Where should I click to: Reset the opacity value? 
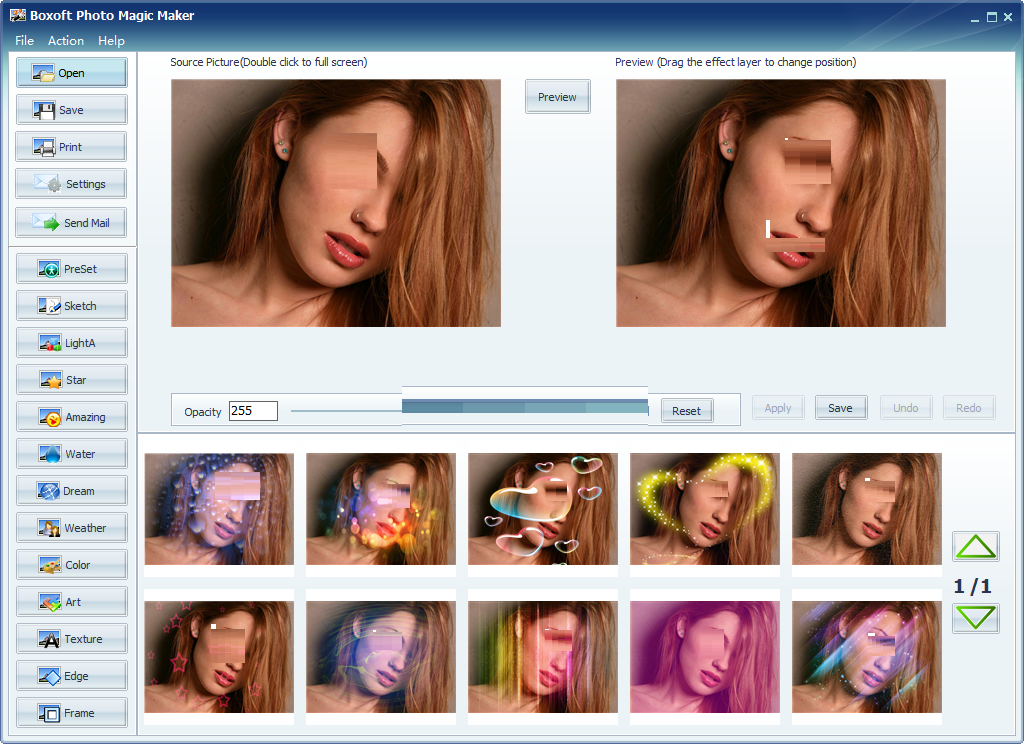point(686,411)
